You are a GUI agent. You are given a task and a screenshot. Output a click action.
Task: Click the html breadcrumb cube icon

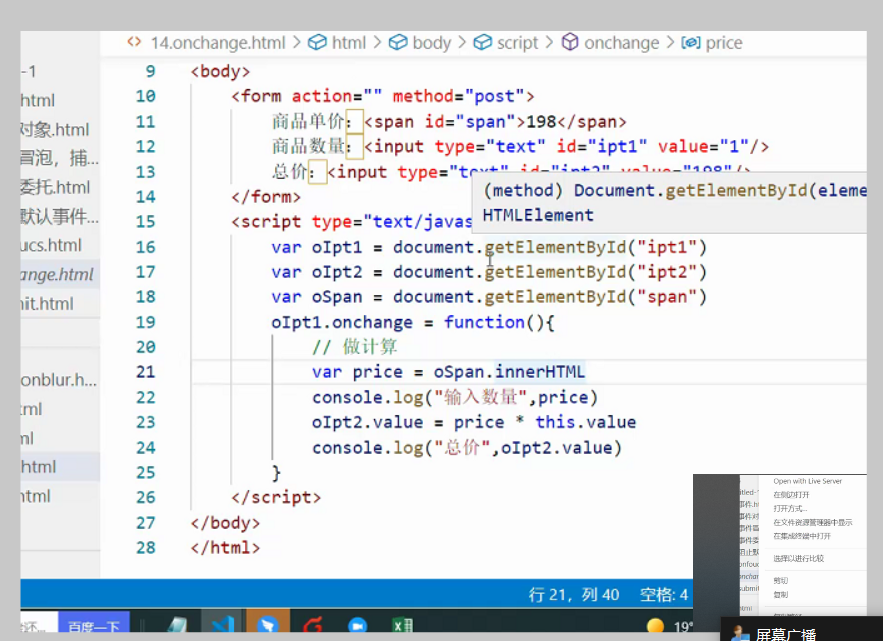pos(317,42)
